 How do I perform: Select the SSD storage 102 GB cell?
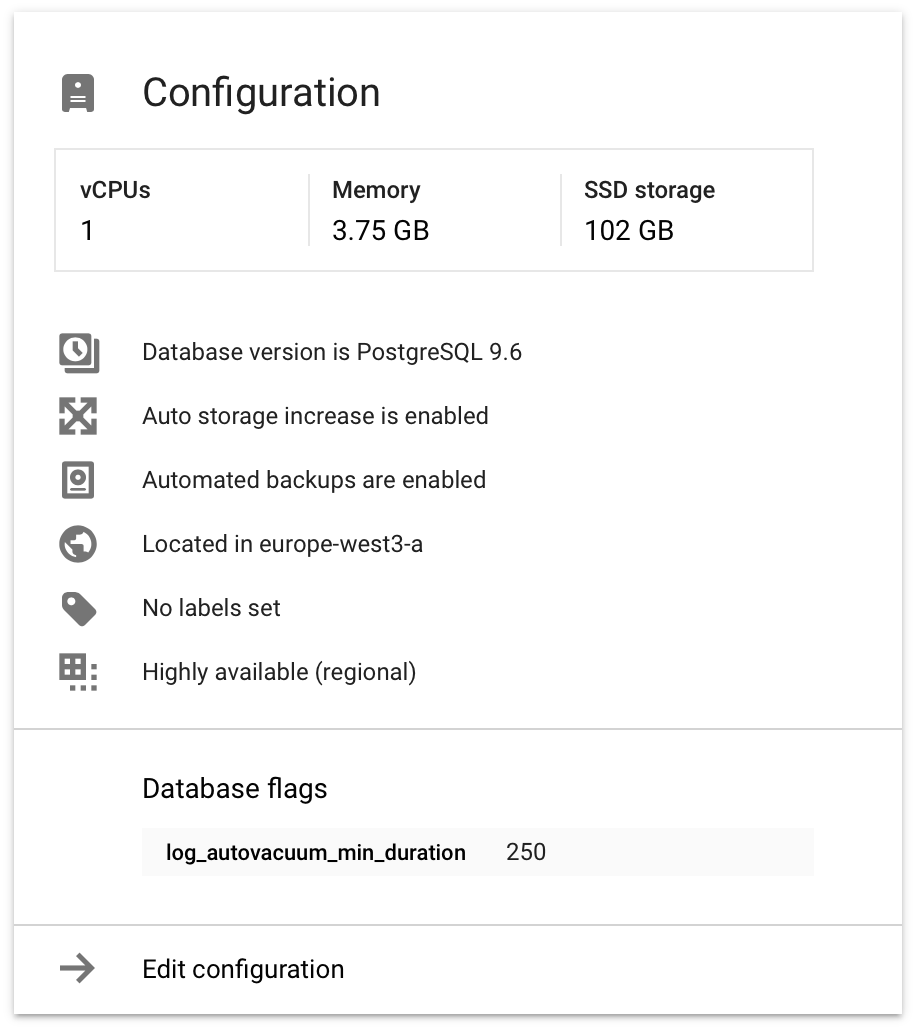[629, 230]
